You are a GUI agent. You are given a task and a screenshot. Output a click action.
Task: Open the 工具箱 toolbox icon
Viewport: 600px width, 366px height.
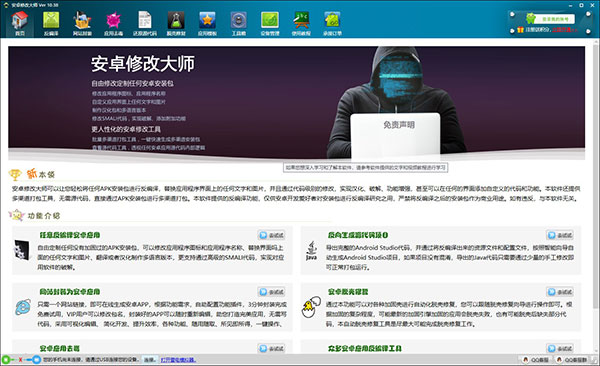click(x=238, y=23)
